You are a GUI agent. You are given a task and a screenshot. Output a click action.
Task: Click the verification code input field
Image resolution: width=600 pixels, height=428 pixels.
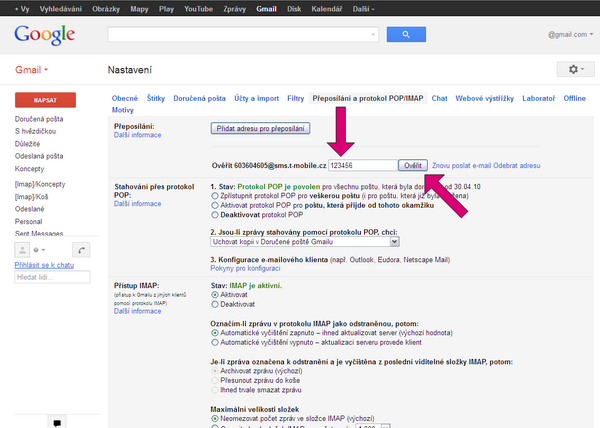pyautogui.click(x=363, y=166)
